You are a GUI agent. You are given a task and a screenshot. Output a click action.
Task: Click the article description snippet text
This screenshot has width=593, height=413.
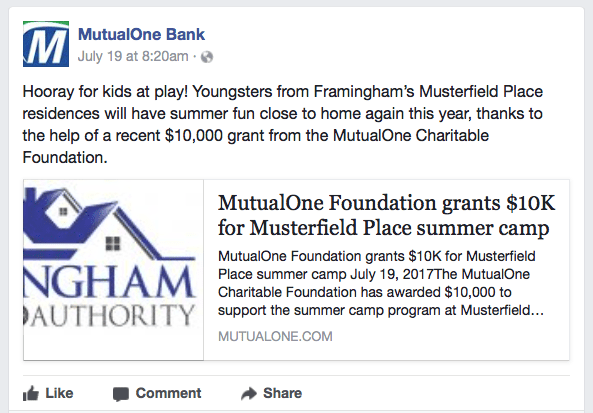pyautogui.click(x=381, y=283)
